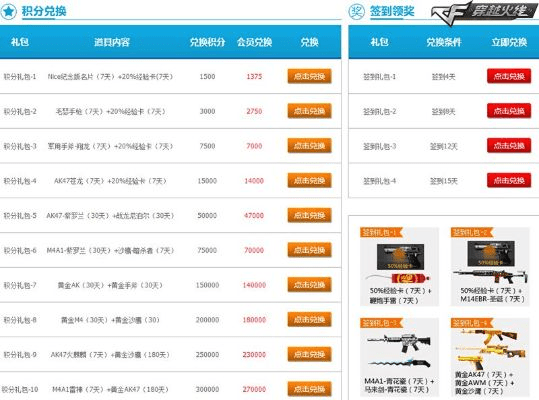
Task: Click the orange 签到礼包-2 ribbon tag
Action: [x=471, y=233]
